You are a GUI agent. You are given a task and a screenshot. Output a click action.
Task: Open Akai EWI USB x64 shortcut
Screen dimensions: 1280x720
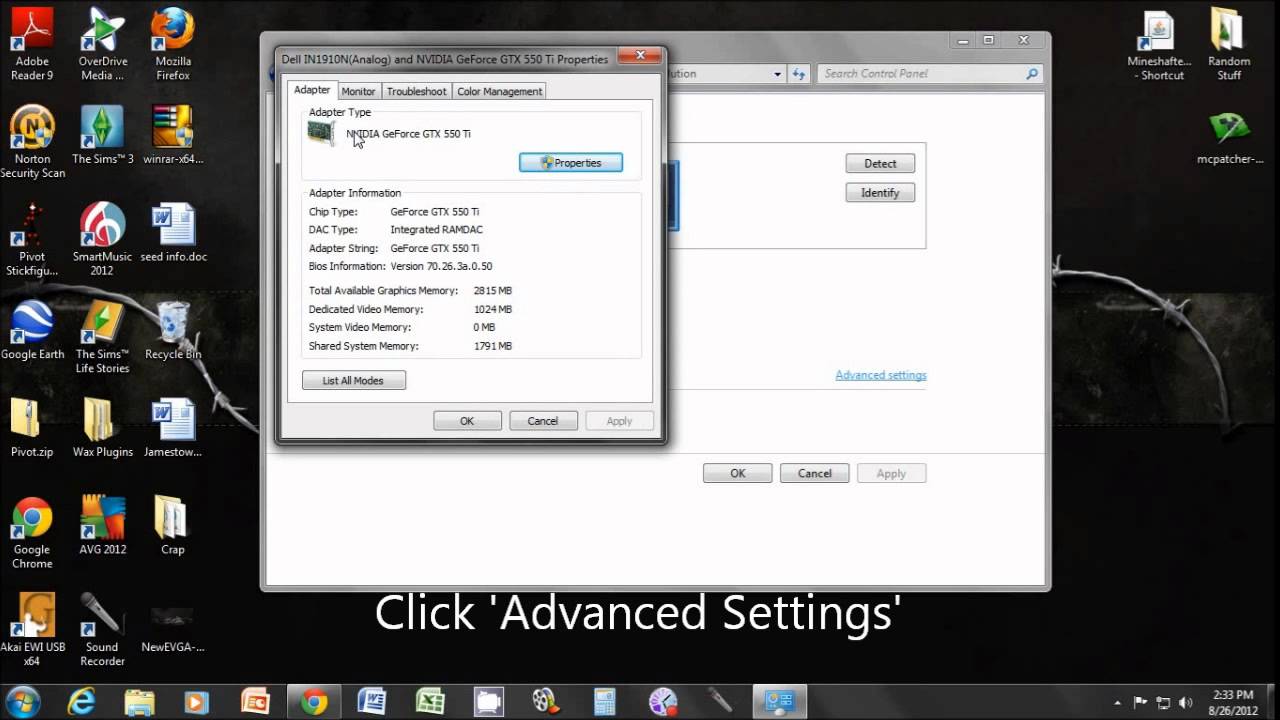(32, 630)
